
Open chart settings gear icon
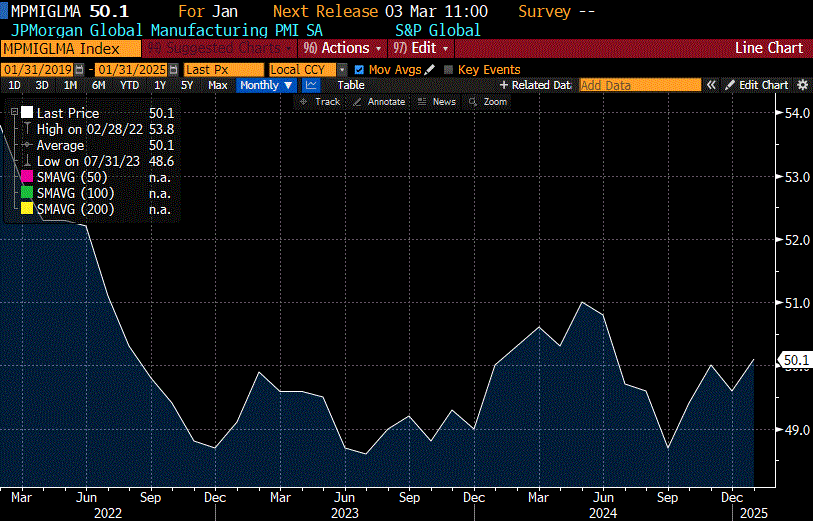tap(803, 86)
